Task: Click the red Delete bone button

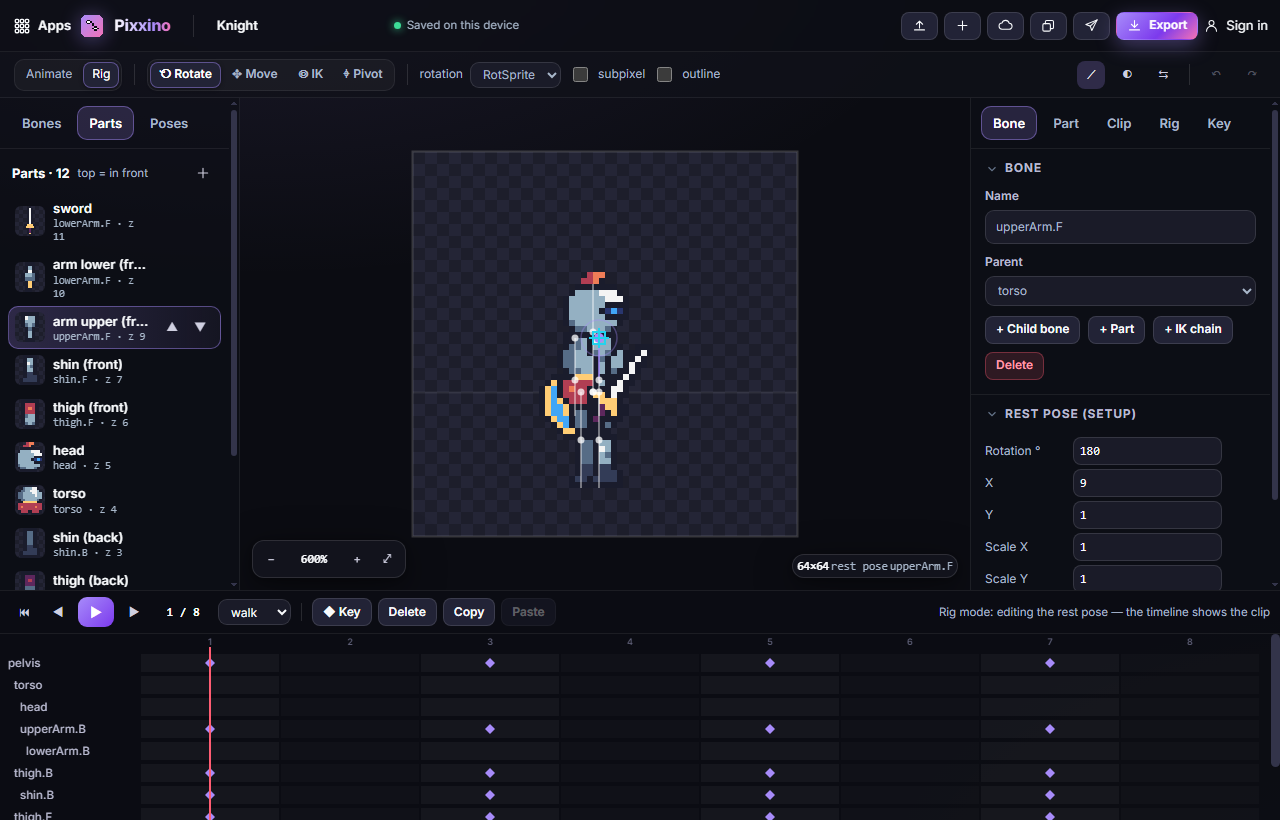Action: [x=1014, y=366]
